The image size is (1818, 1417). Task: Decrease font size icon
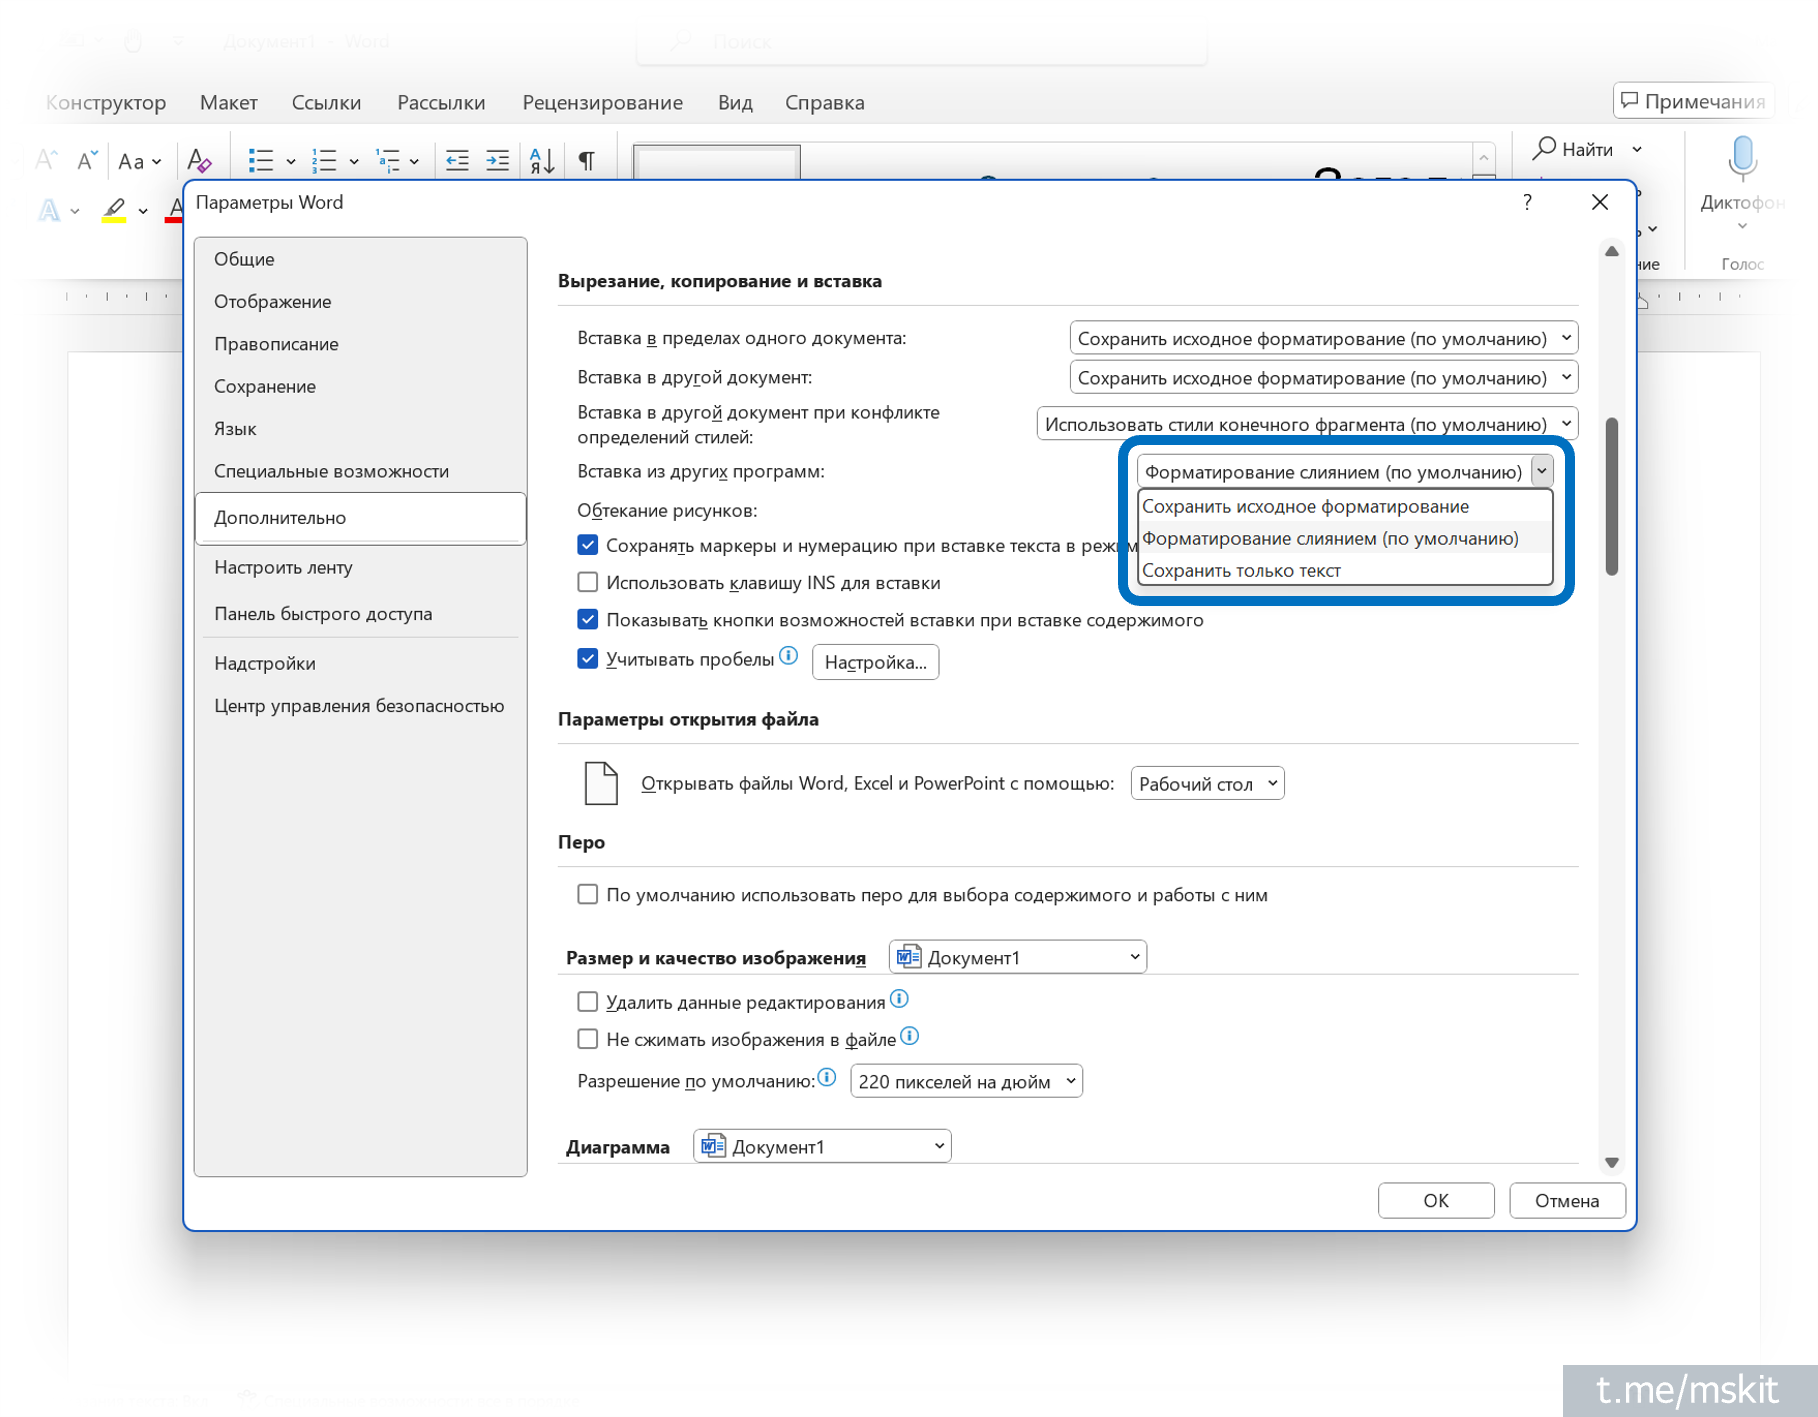(x=88, y=160)
